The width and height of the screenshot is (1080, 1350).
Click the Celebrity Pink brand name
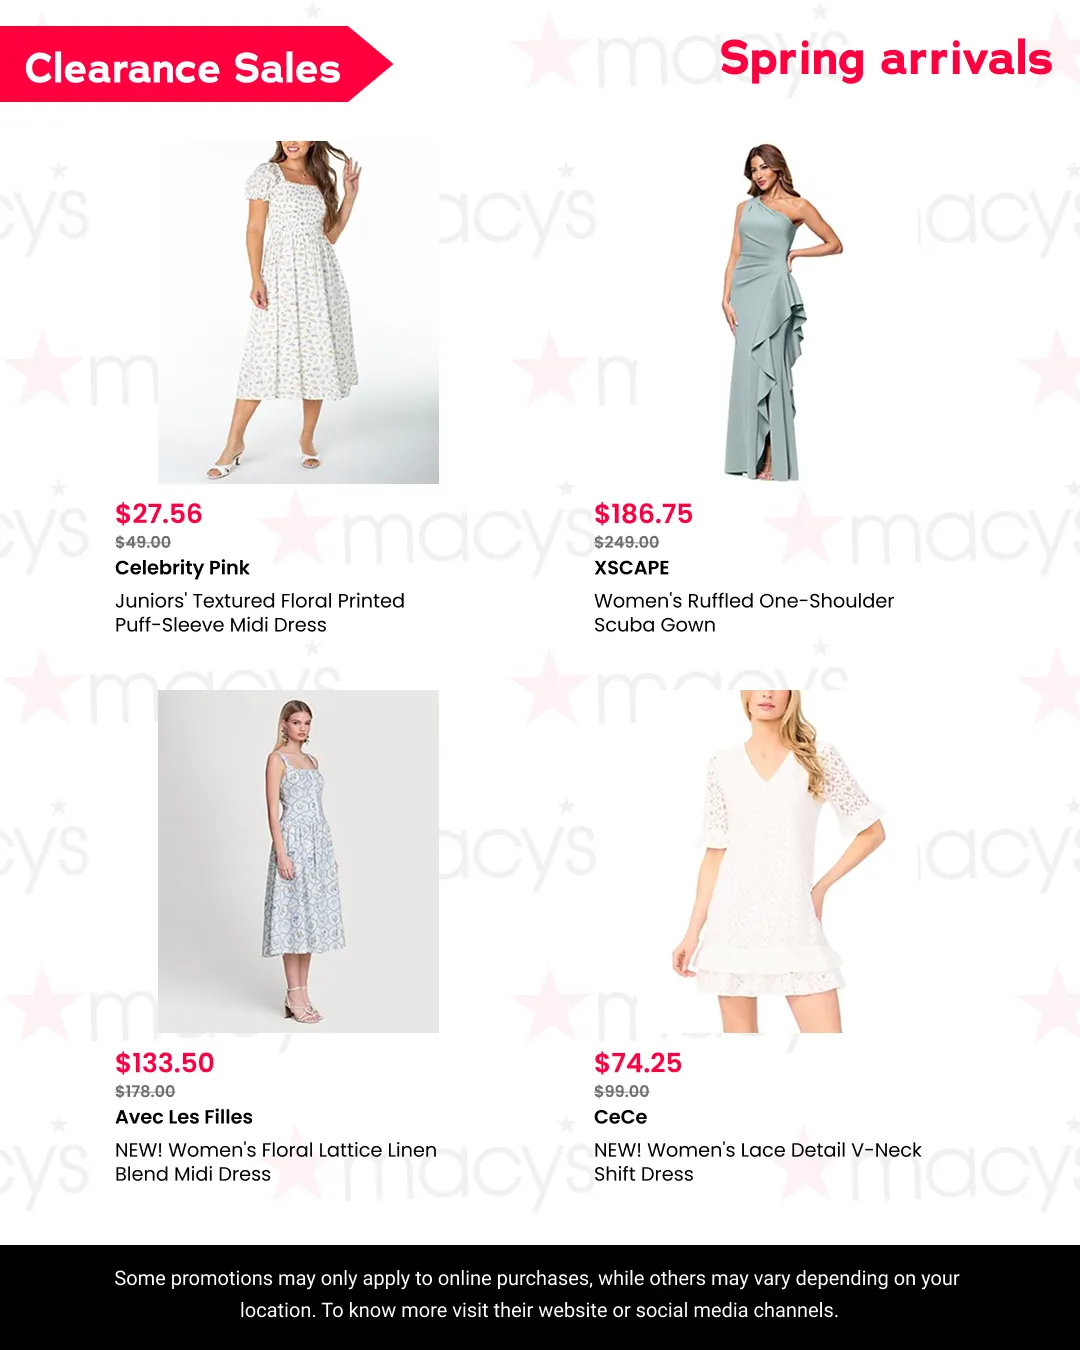pyautogui.click(x=182, y=568)
